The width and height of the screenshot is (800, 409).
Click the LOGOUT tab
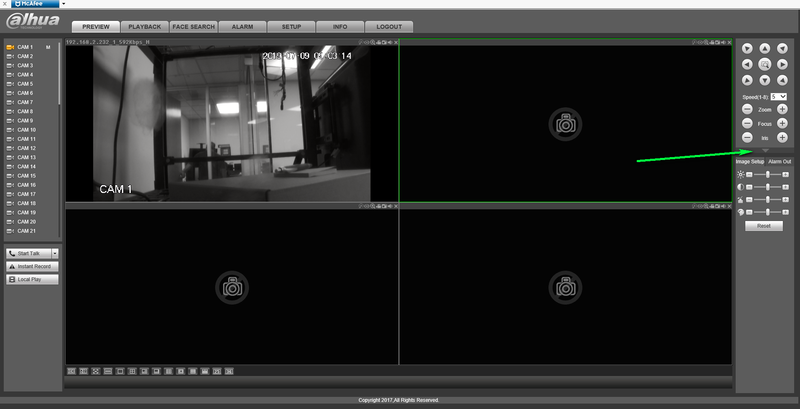pyautogui.click(x=389, y=27)
